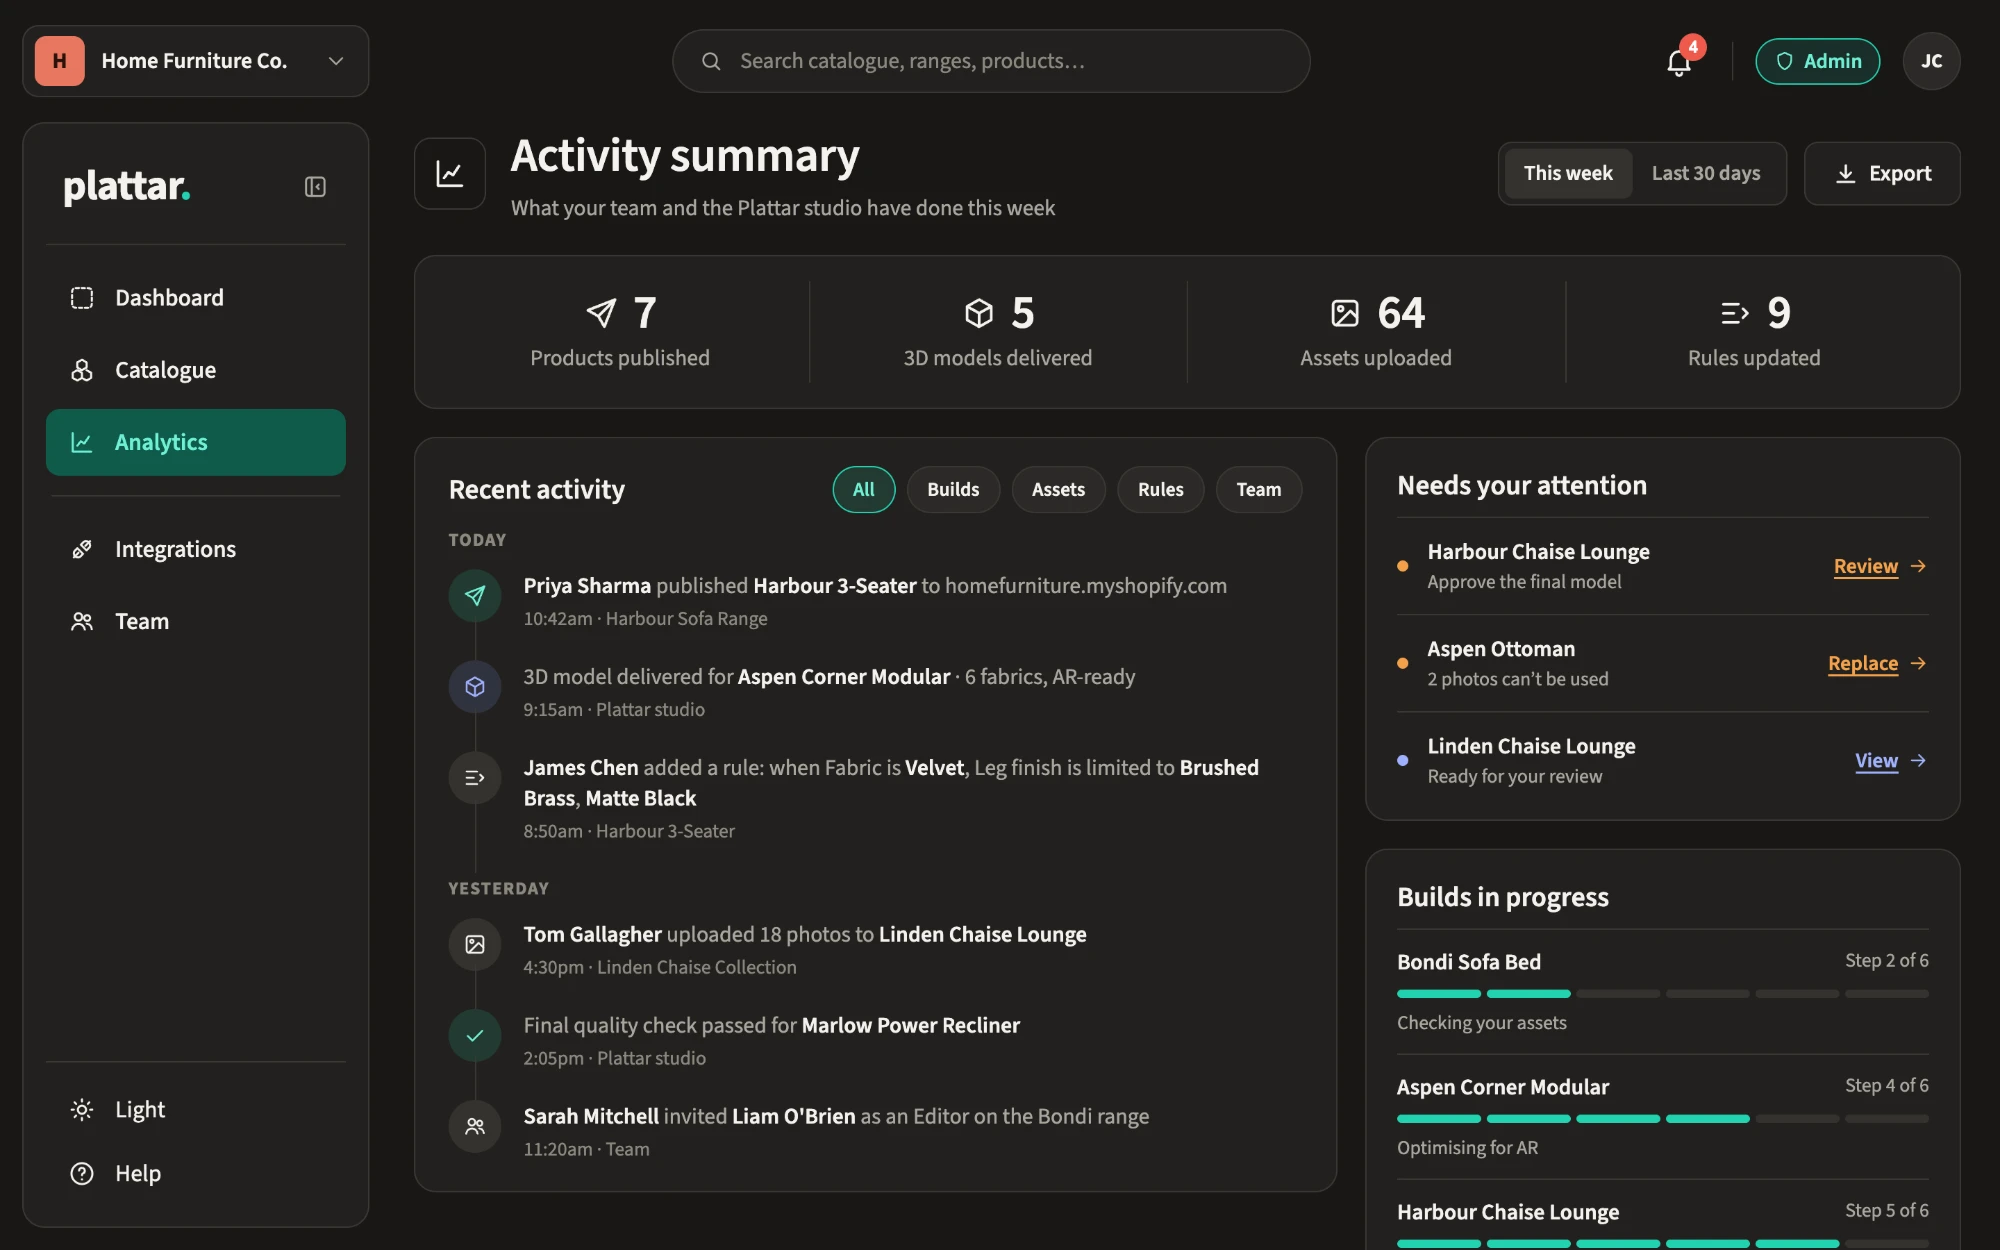Filter recent activity by All
Image resolution: width=2000 pixels, height=1250 pixels.
tap(864, 490)
